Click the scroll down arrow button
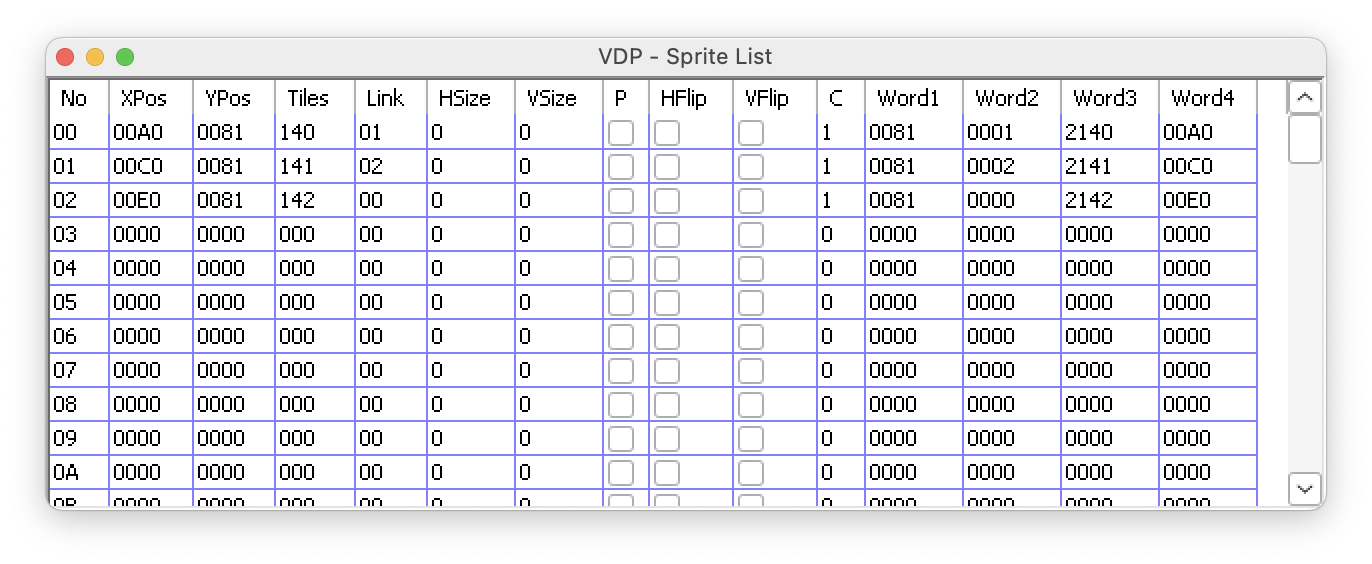Viewport: 1372px width, 564px height. coord(1305,488)
